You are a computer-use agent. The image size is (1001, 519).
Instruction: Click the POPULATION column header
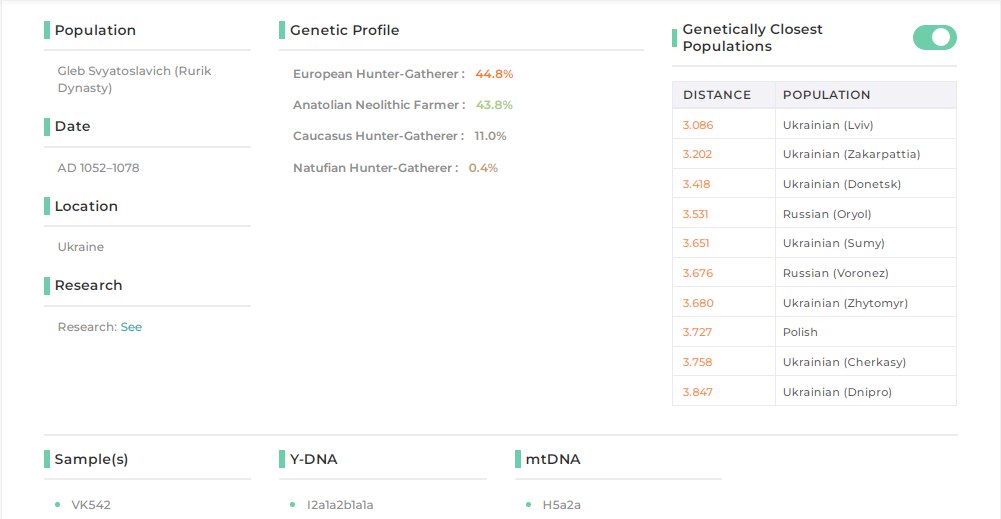(x=826, y=95)
